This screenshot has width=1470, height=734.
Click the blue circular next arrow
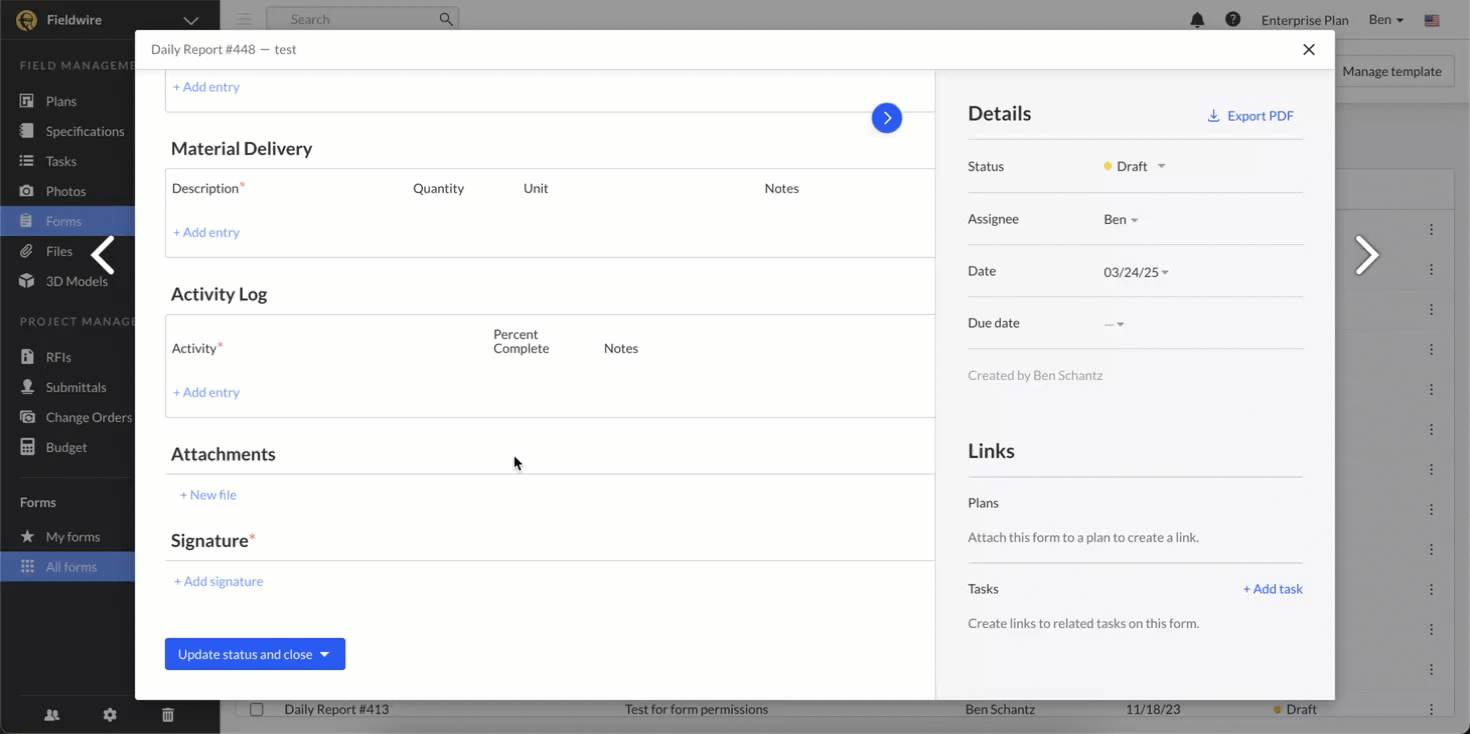(886, 118)
